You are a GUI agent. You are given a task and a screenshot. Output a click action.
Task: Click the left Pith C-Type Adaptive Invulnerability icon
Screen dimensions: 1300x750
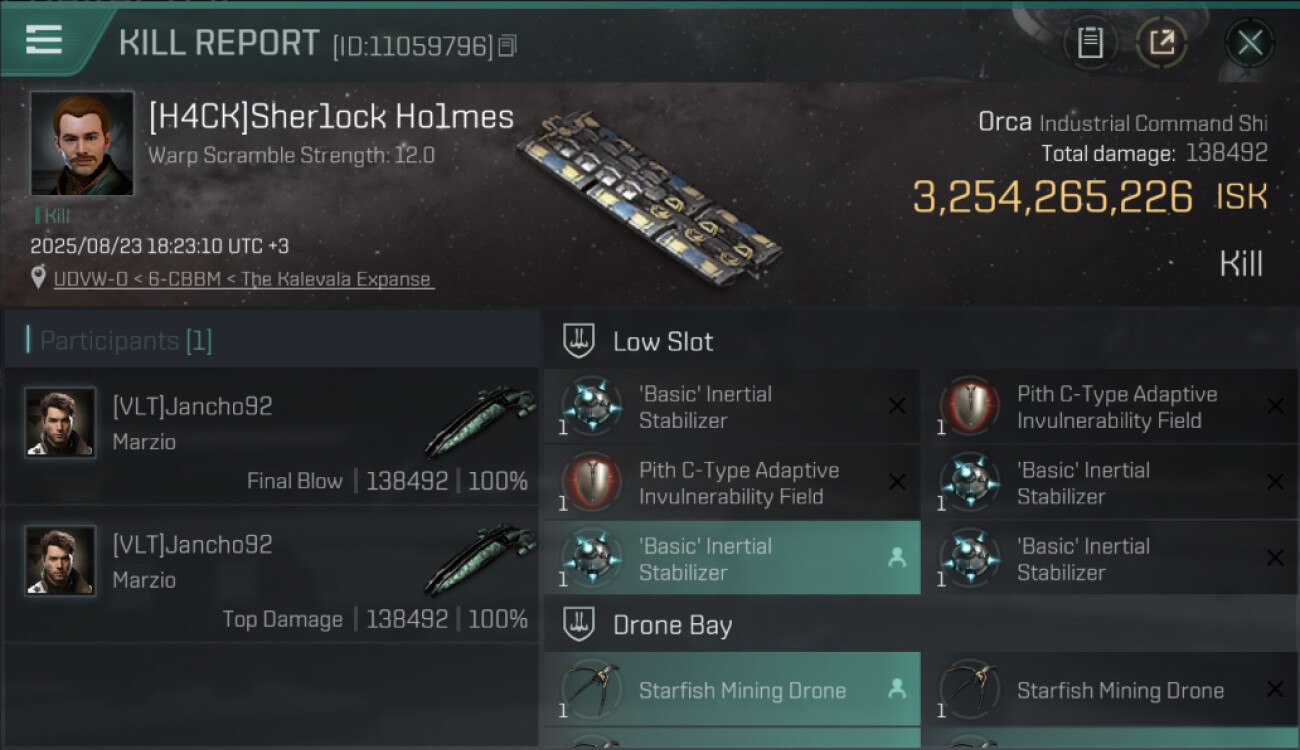(592, 483)
